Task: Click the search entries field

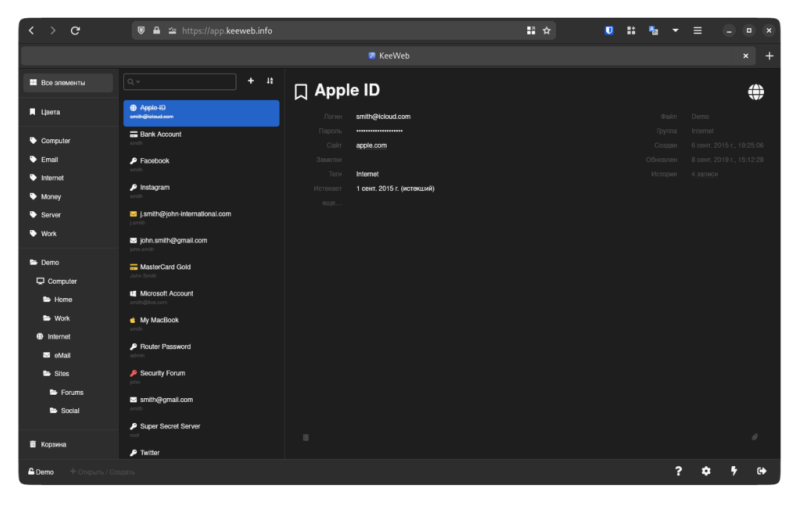Action: tap(180, 82)
